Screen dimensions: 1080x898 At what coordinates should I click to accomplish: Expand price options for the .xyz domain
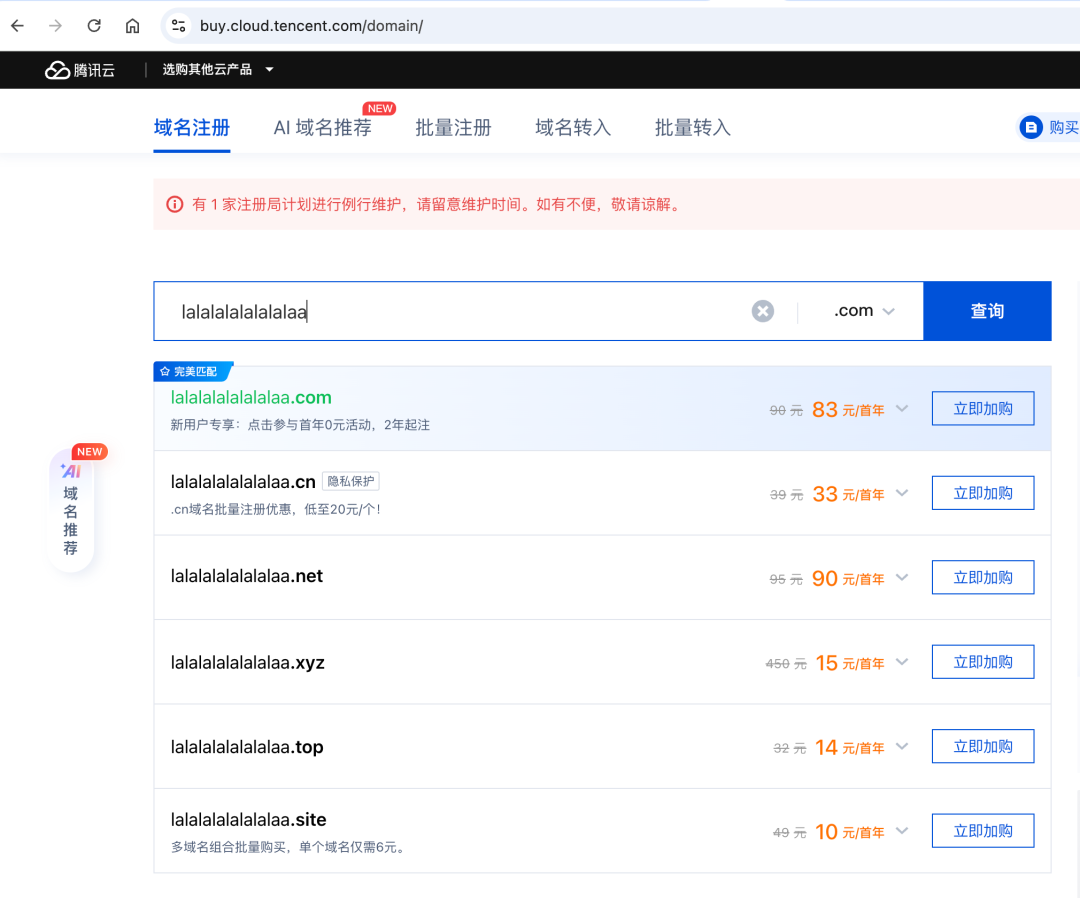(902, 662)
